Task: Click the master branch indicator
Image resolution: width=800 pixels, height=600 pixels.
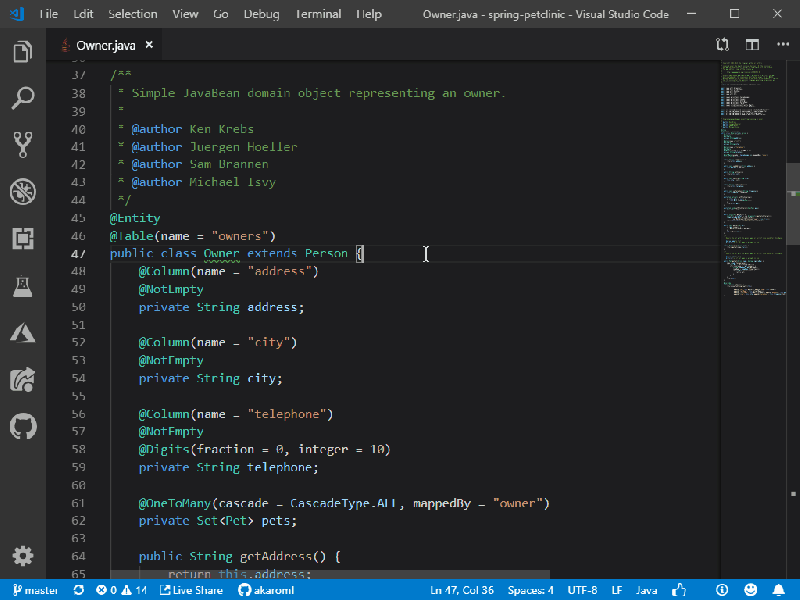Action: [35, 590]
